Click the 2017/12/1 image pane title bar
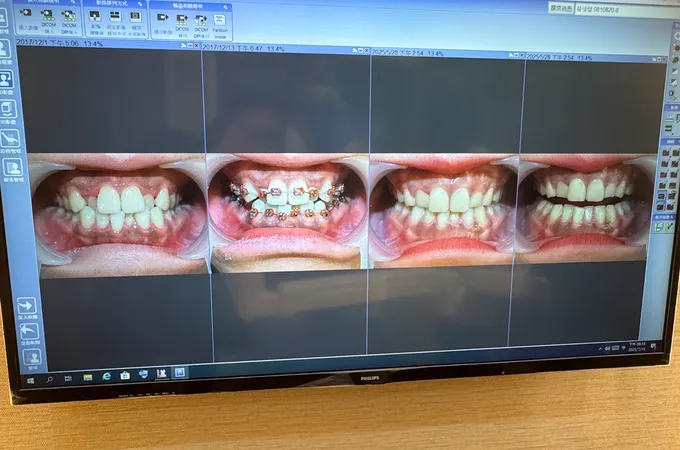 108,44
